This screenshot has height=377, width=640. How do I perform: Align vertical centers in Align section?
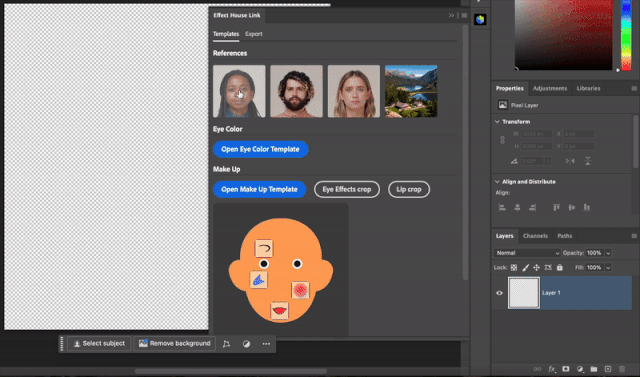571,207
